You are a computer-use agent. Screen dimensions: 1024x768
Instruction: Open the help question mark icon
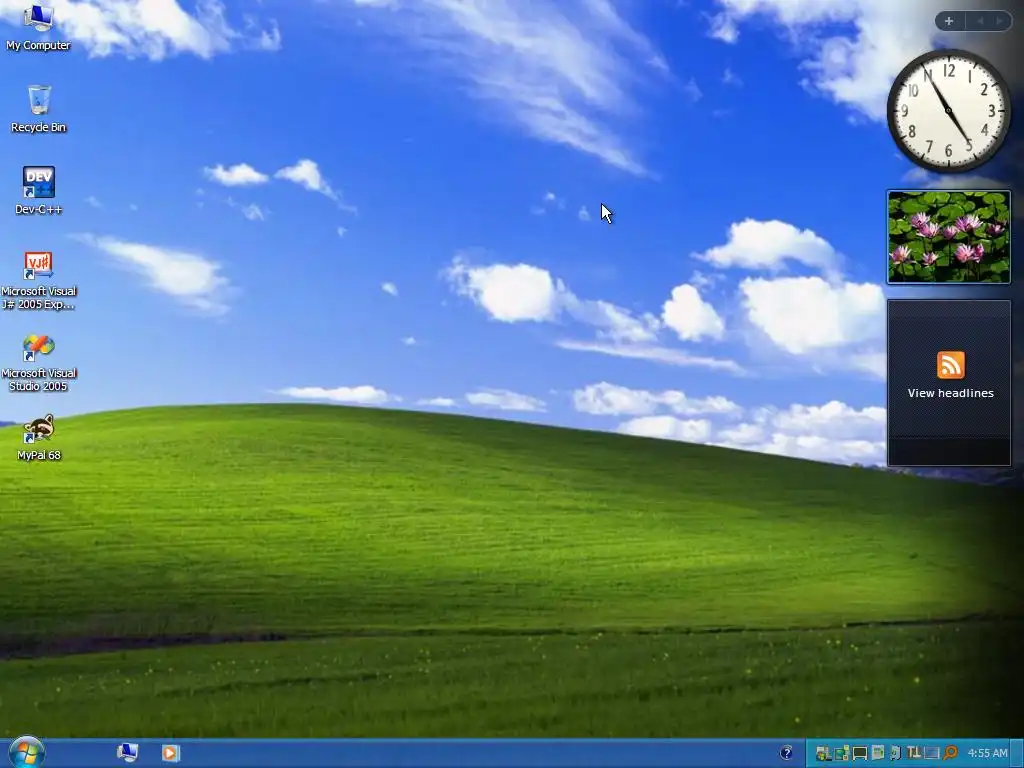786,753
